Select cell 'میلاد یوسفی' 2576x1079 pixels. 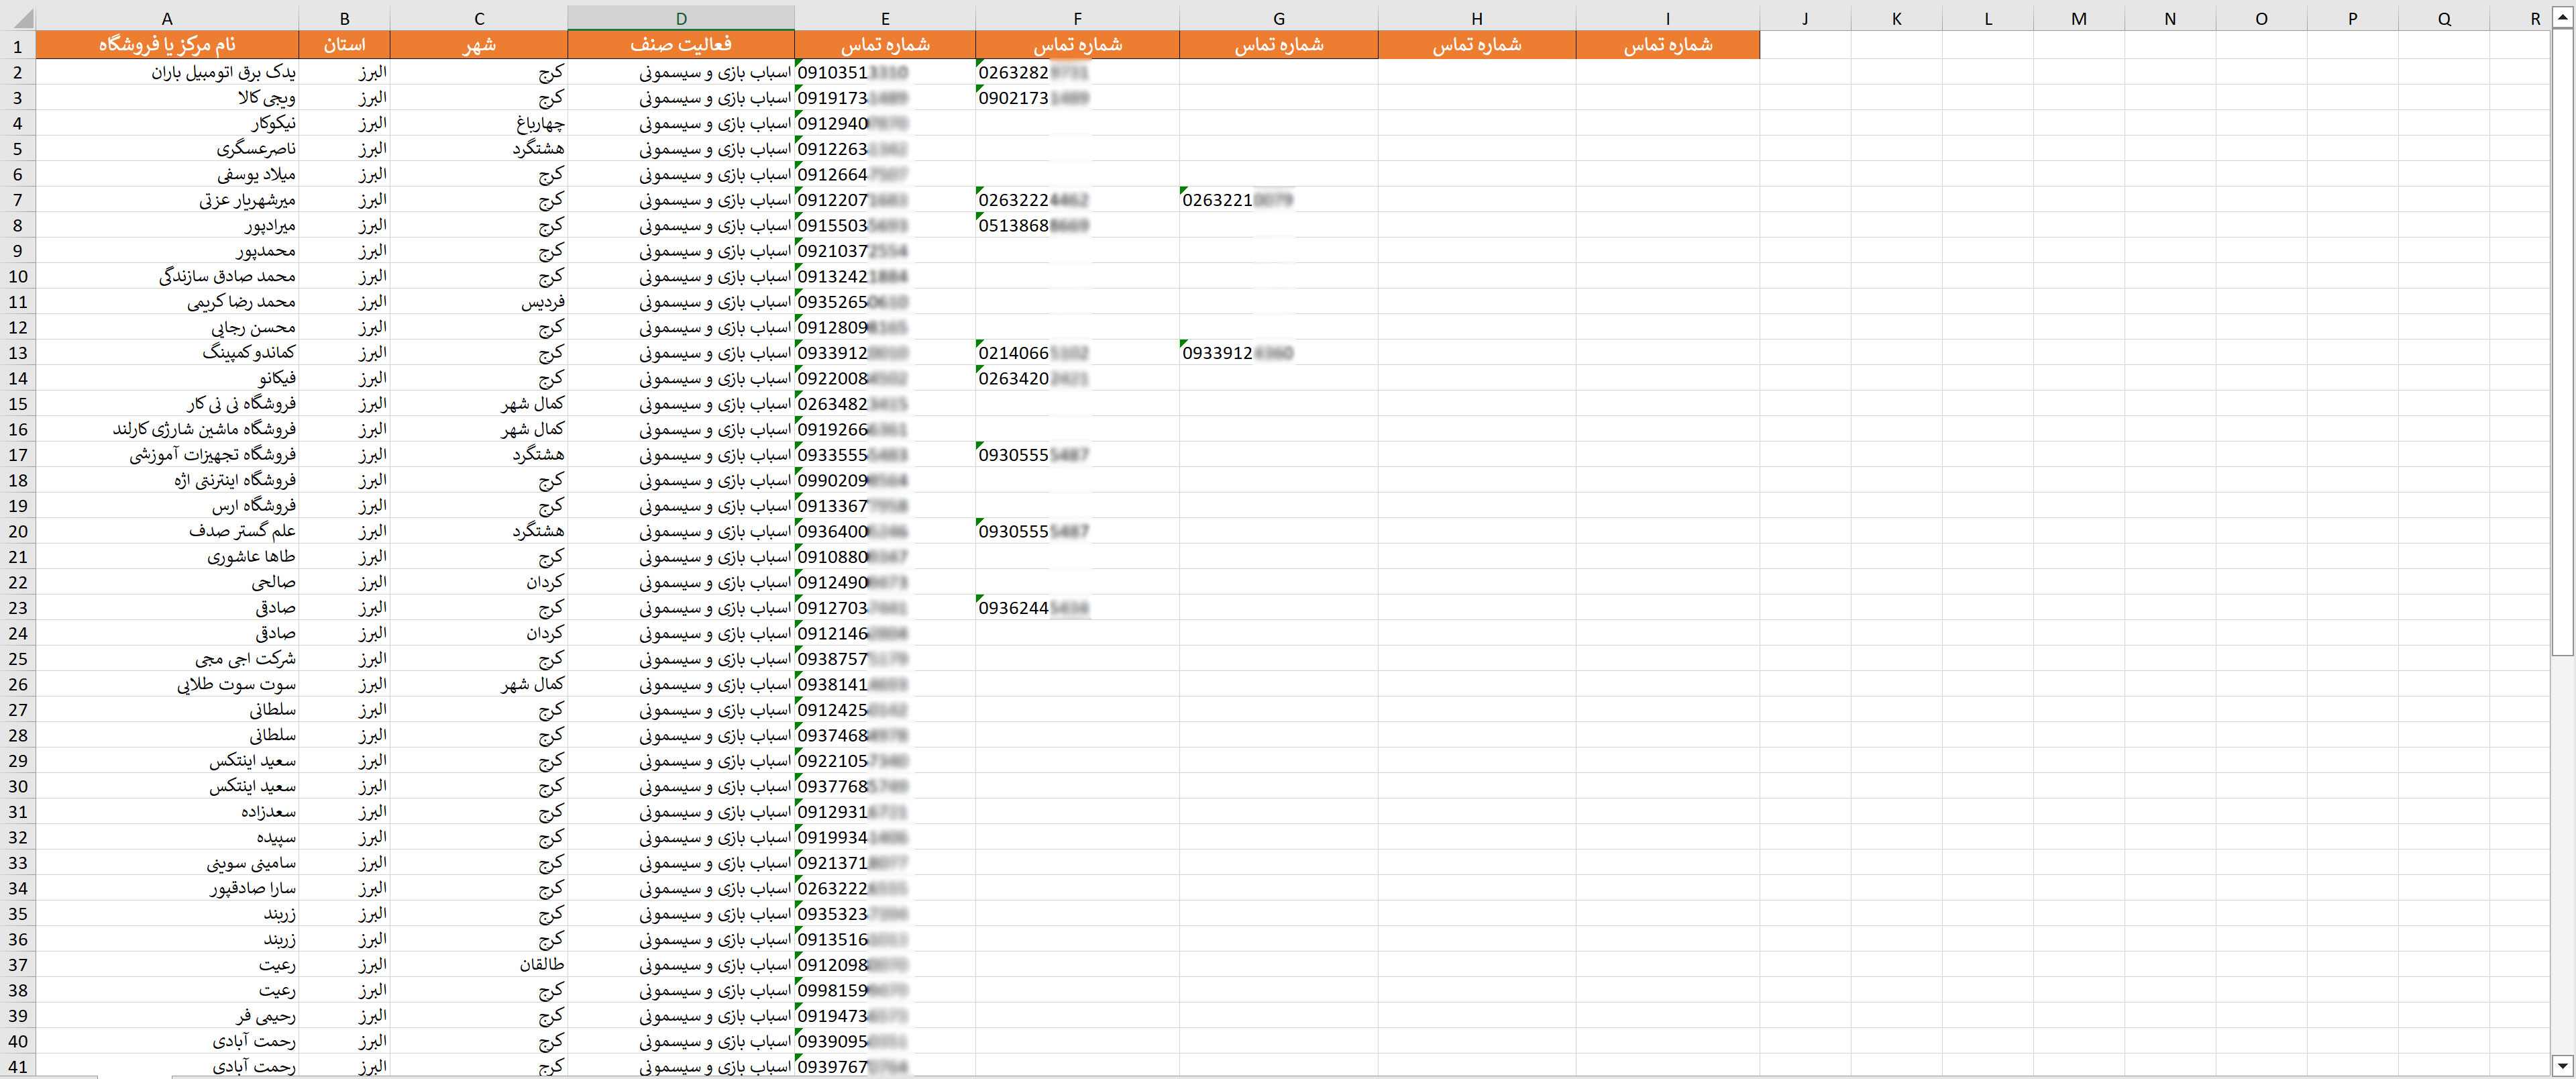point(167,174)
